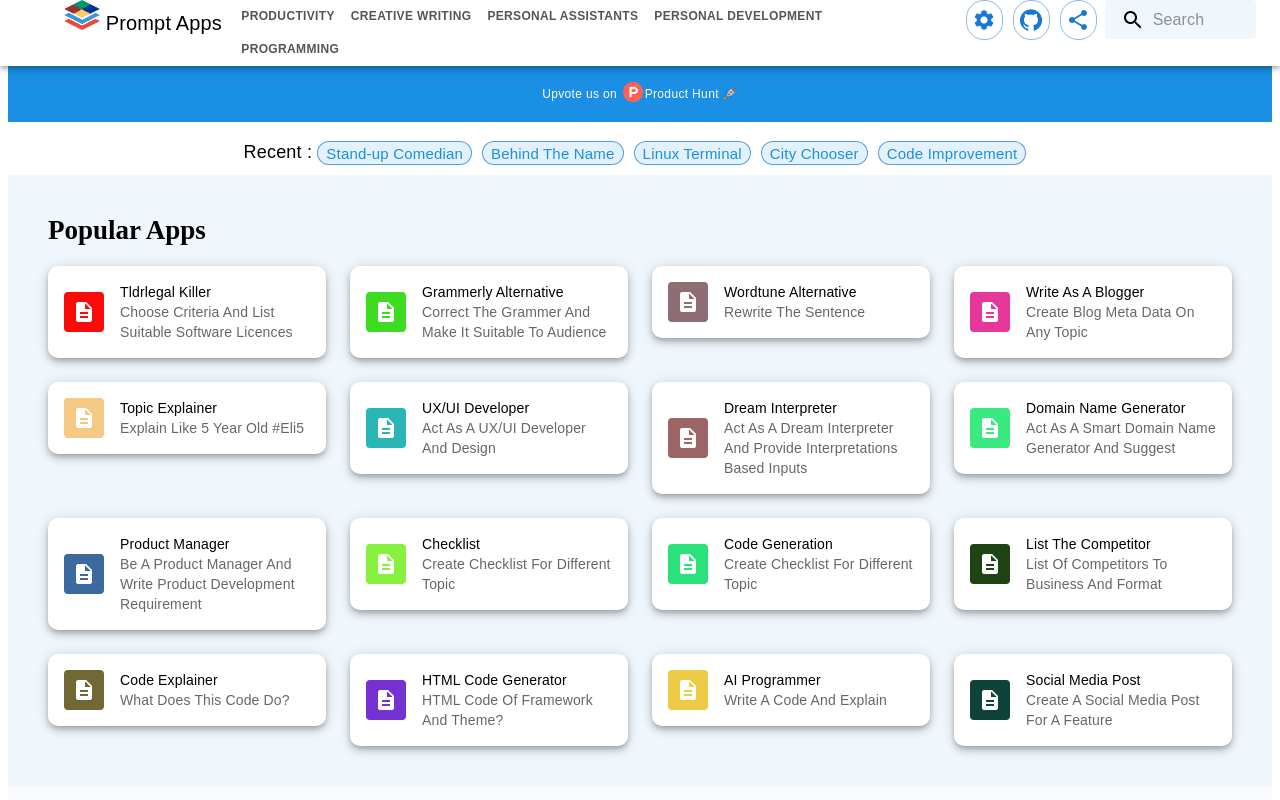Open Topic Explainer app title
The height and width of the screenshot is (800, 1280).
(x=168, y=408)
